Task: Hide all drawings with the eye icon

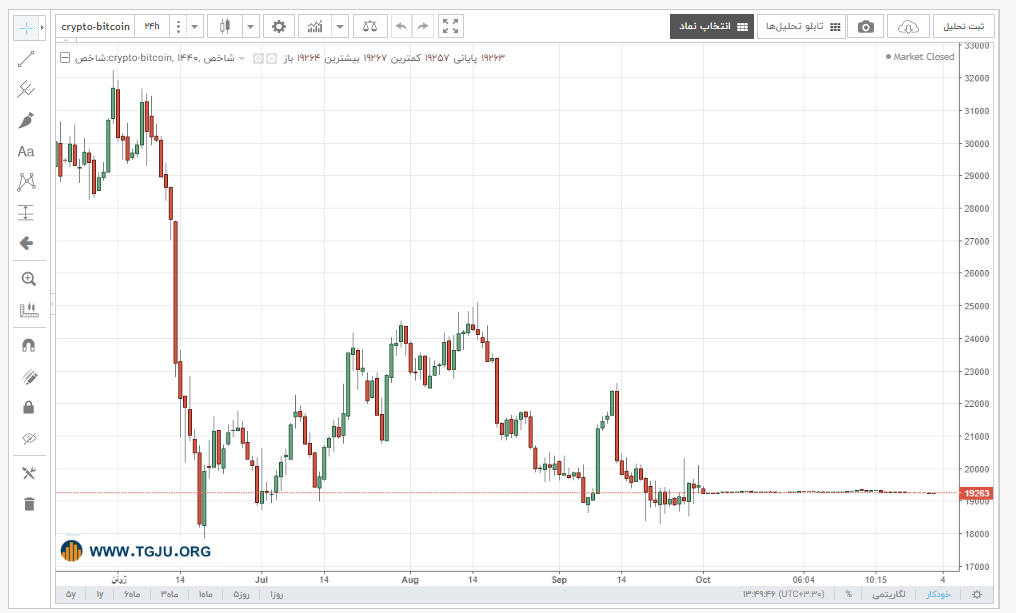Action: point(29,438)
